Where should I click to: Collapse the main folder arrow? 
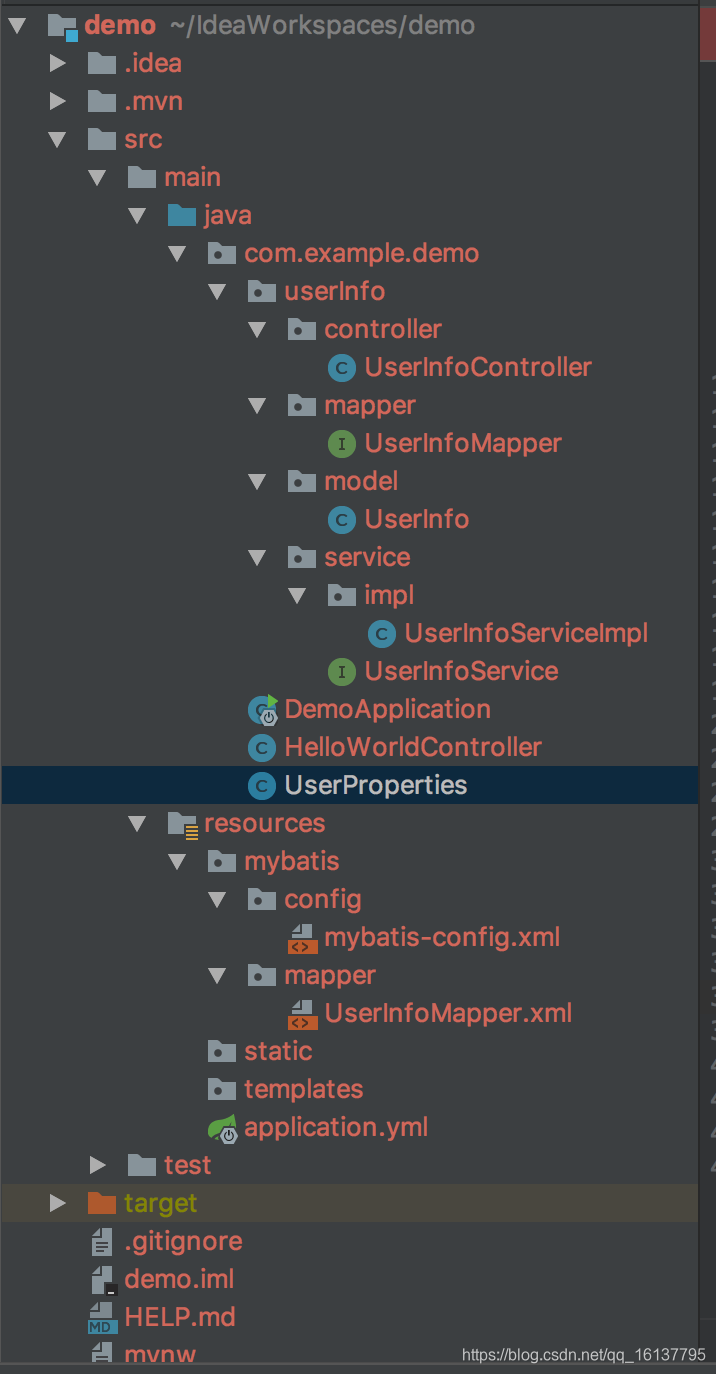[98, 177]
